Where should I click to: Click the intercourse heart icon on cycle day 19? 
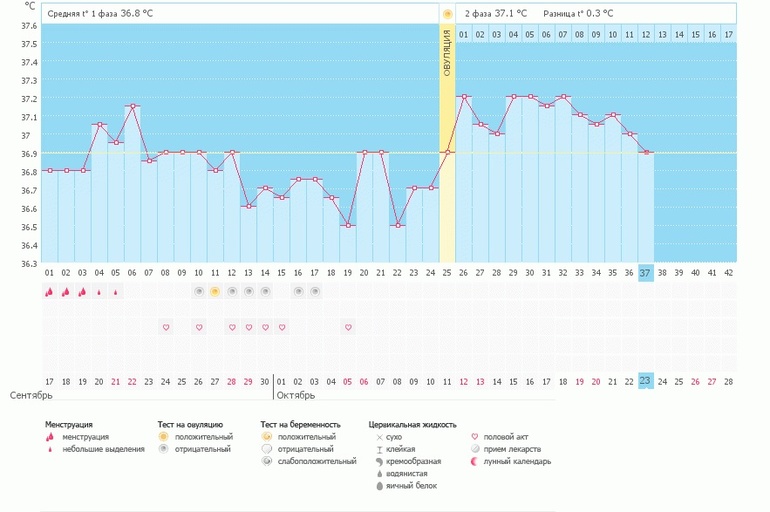348,327
